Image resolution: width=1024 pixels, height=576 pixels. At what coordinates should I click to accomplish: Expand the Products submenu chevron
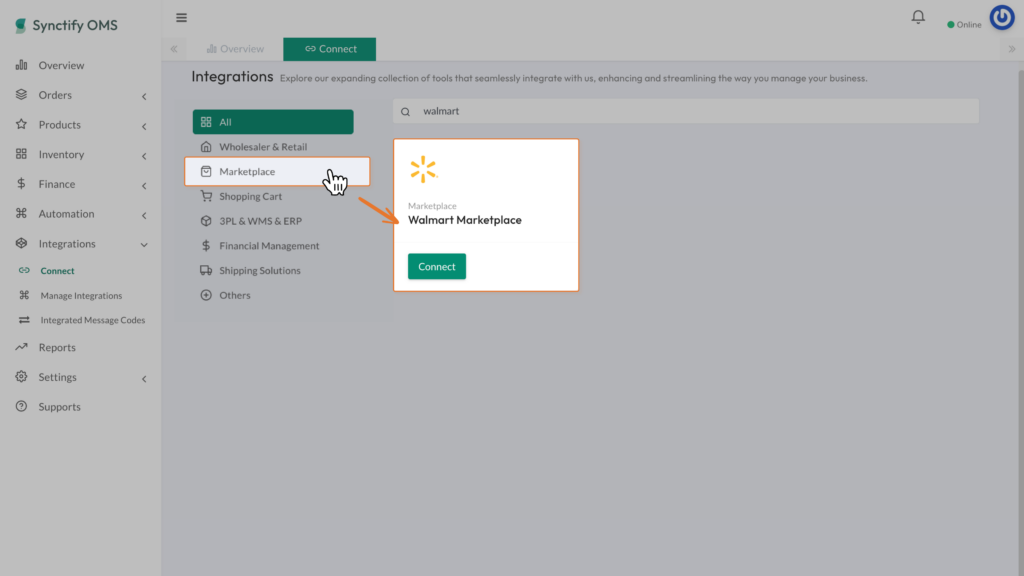pos(144,126)
